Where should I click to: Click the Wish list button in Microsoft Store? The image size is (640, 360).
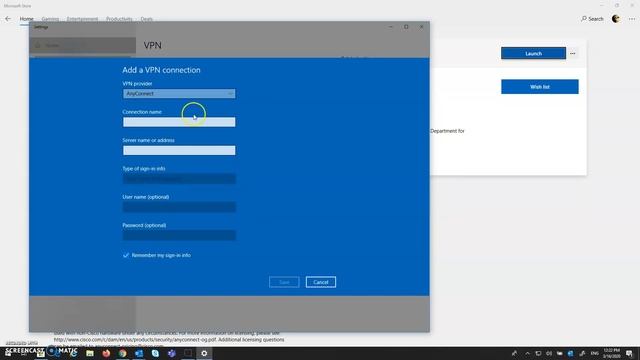click(540, 87)
